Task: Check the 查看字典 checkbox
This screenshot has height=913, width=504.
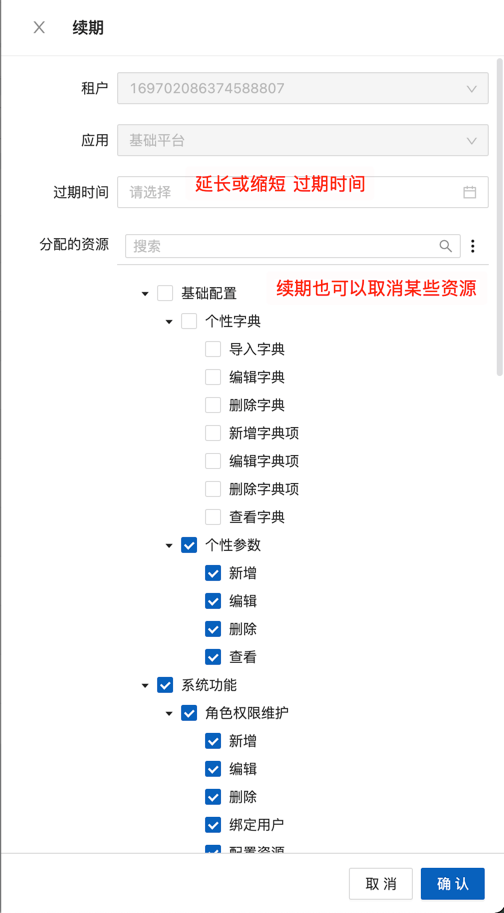Action: click(213, 516)
